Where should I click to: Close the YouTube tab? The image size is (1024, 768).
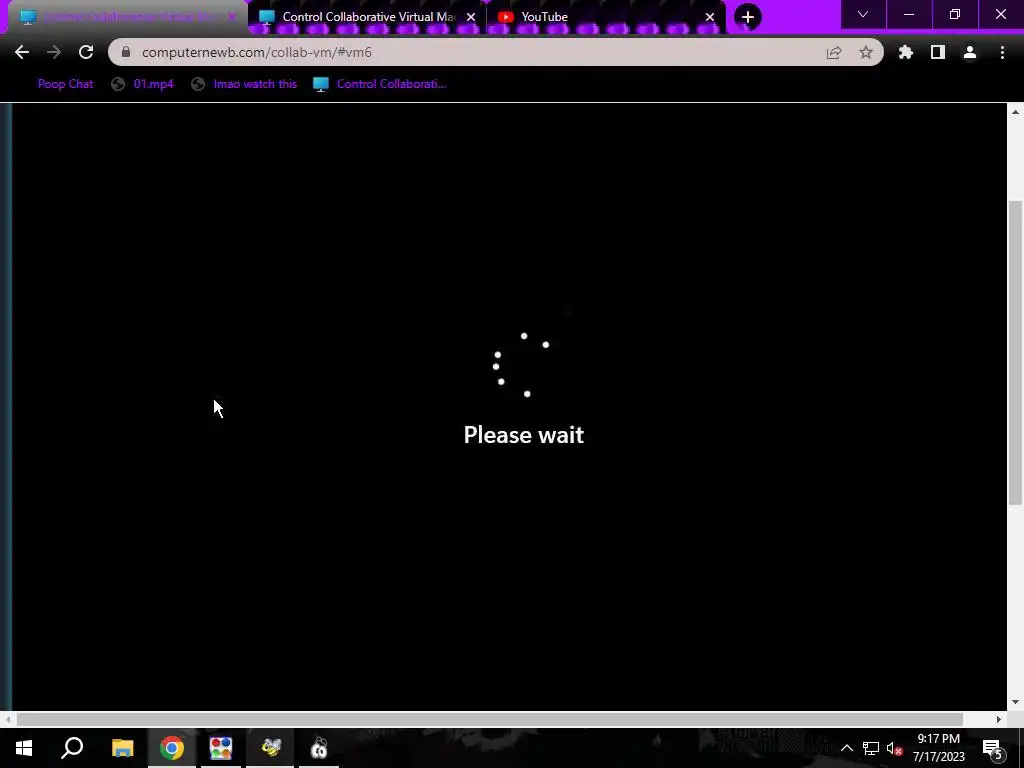click(x=710, y=17)
